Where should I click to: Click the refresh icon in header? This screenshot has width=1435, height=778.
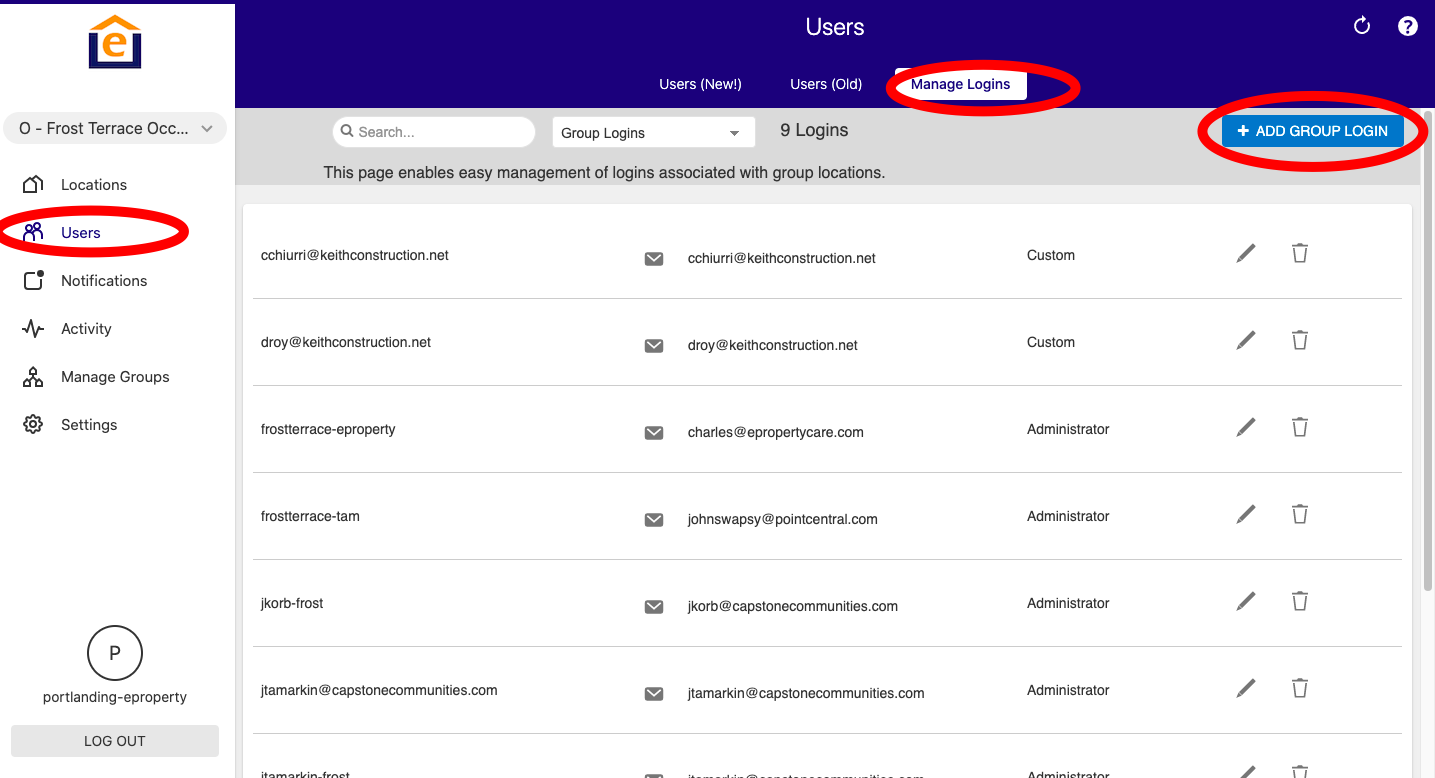click(x=1361, y=26)
